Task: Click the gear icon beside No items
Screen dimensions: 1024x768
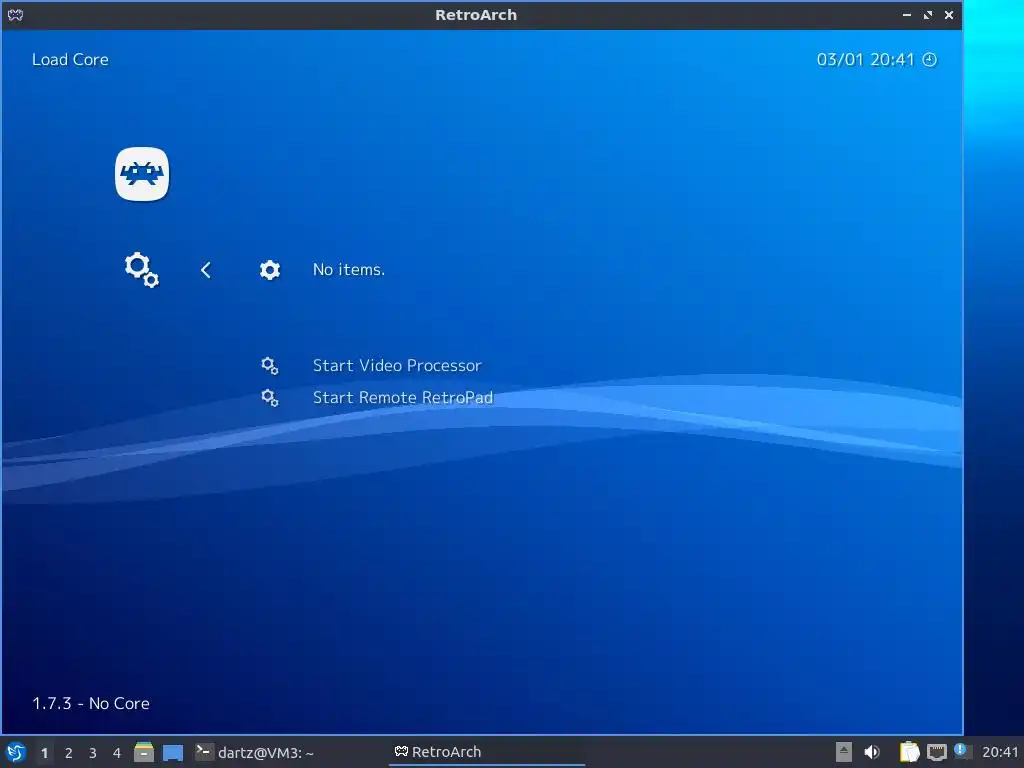Action: point(270,270)
